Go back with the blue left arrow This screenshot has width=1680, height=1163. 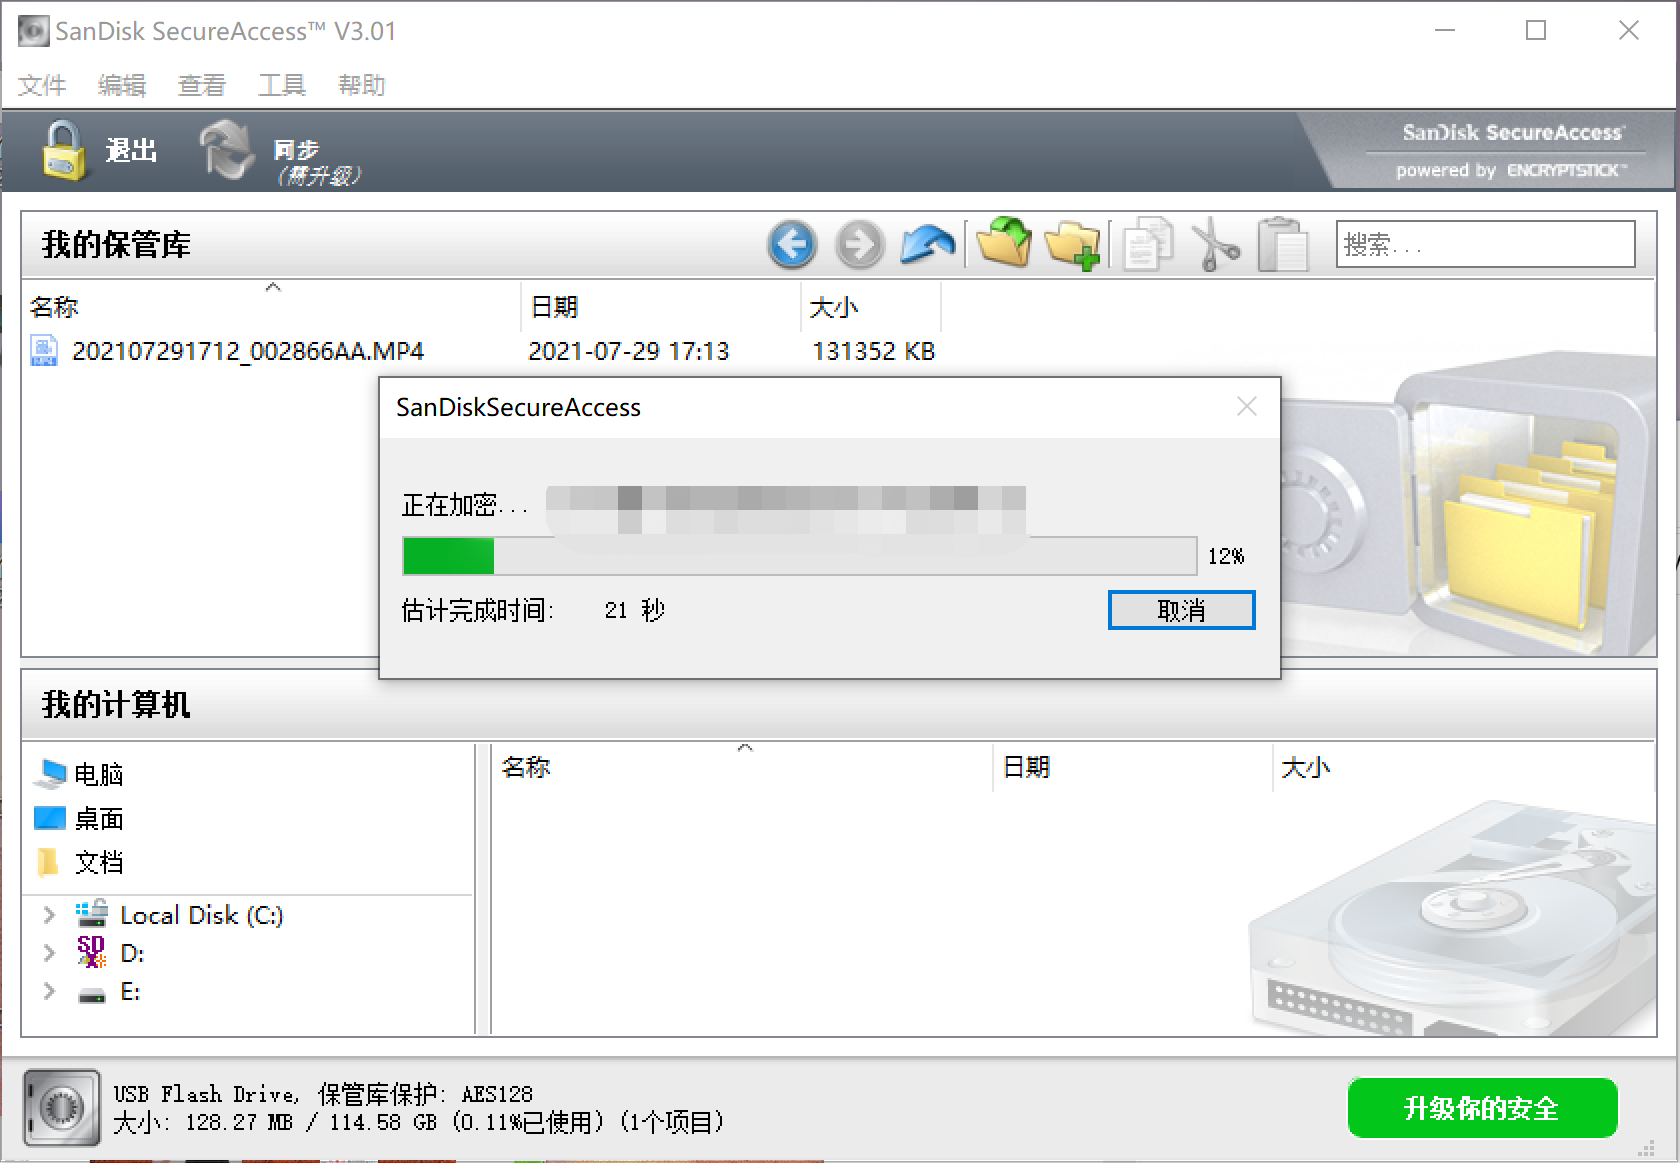point(792,244)
